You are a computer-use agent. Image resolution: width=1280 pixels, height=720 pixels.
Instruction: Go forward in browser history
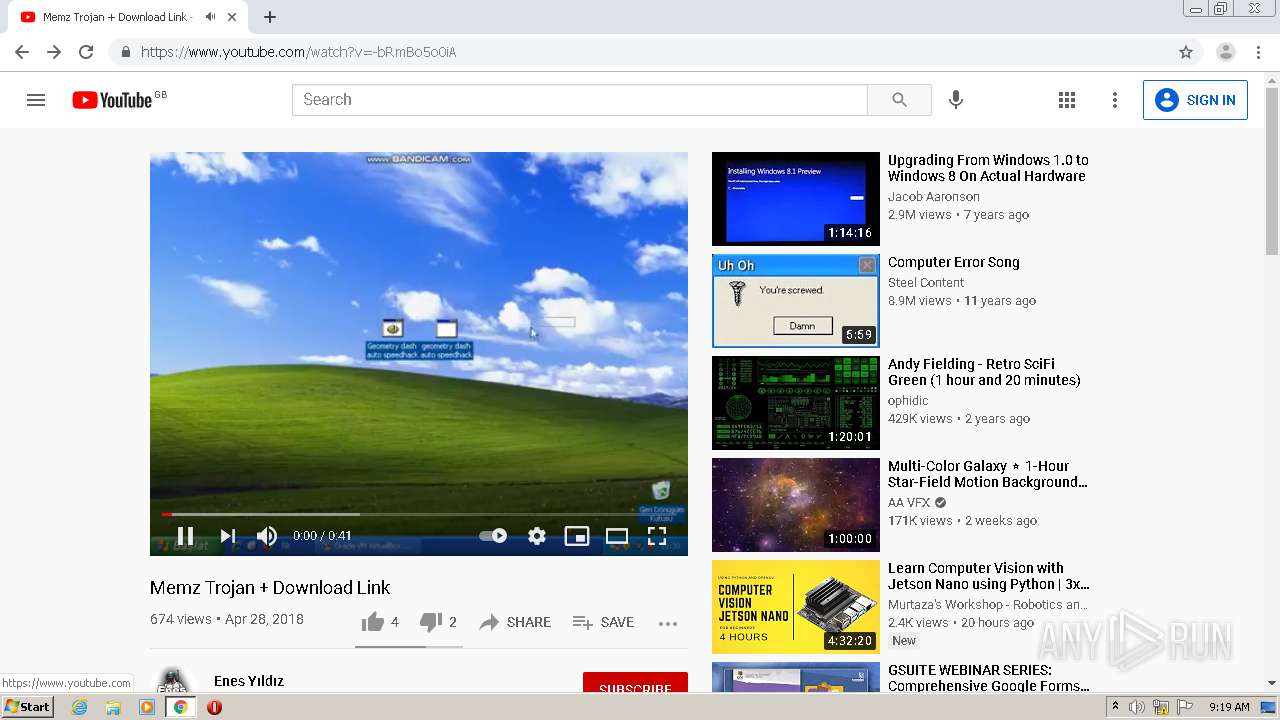click(54, 52)
